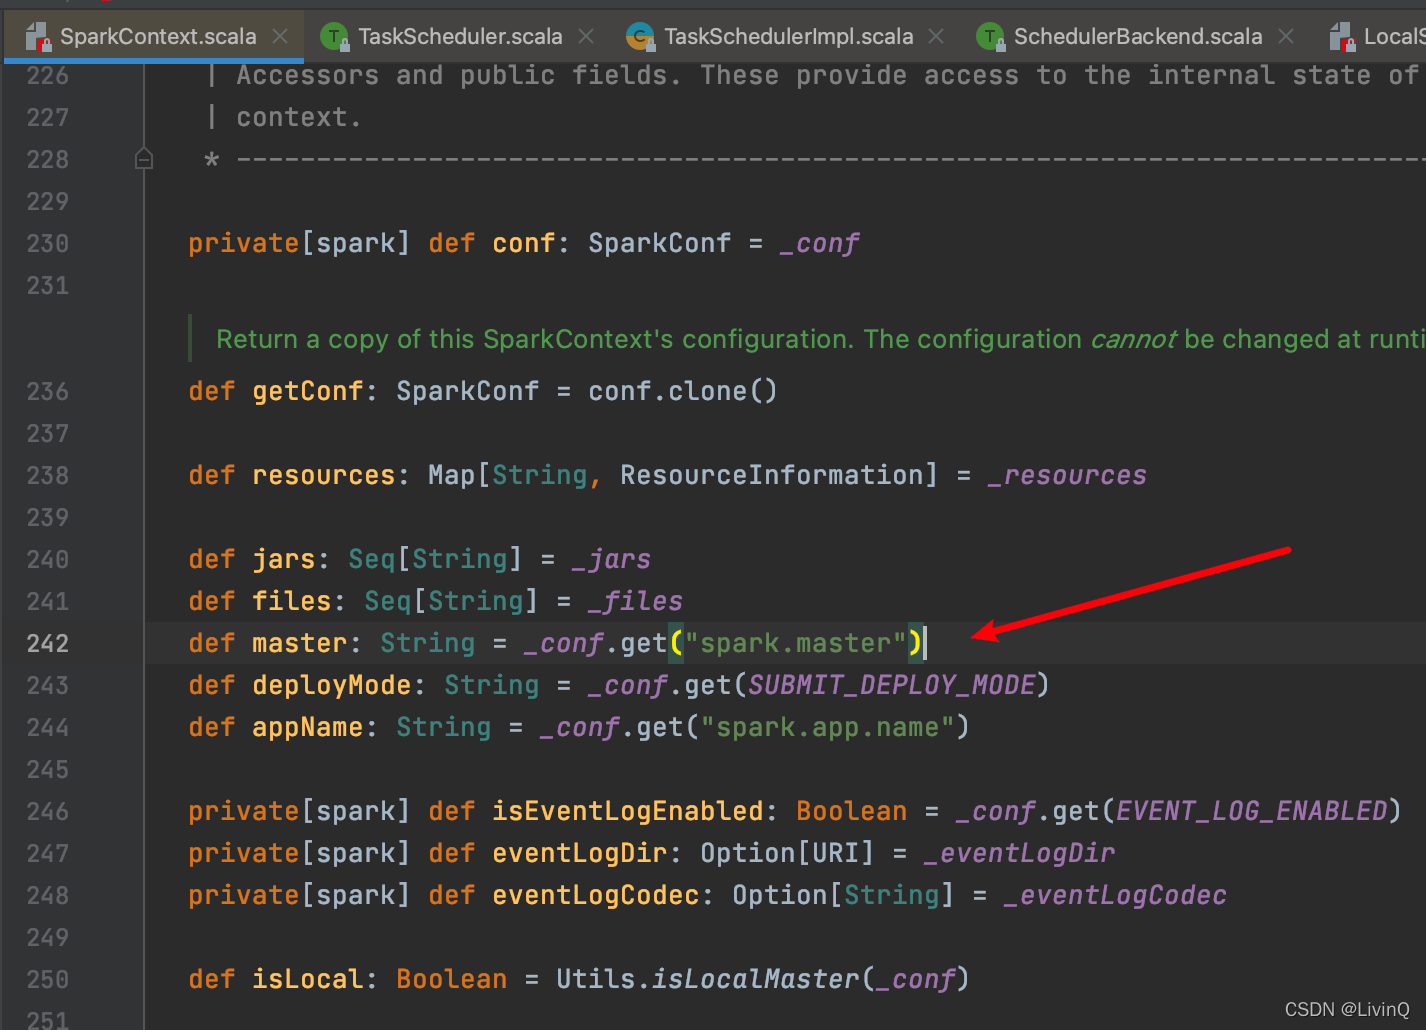Click the SparkConf type on line 230
This screenshot has height=1030, width=1426.
point(660,243)
